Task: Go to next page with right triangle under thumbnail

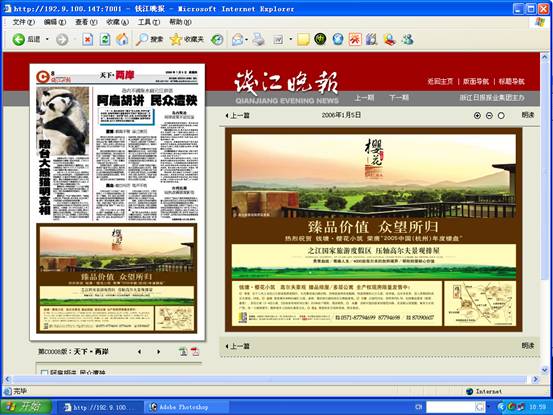Action: point(158,352)
